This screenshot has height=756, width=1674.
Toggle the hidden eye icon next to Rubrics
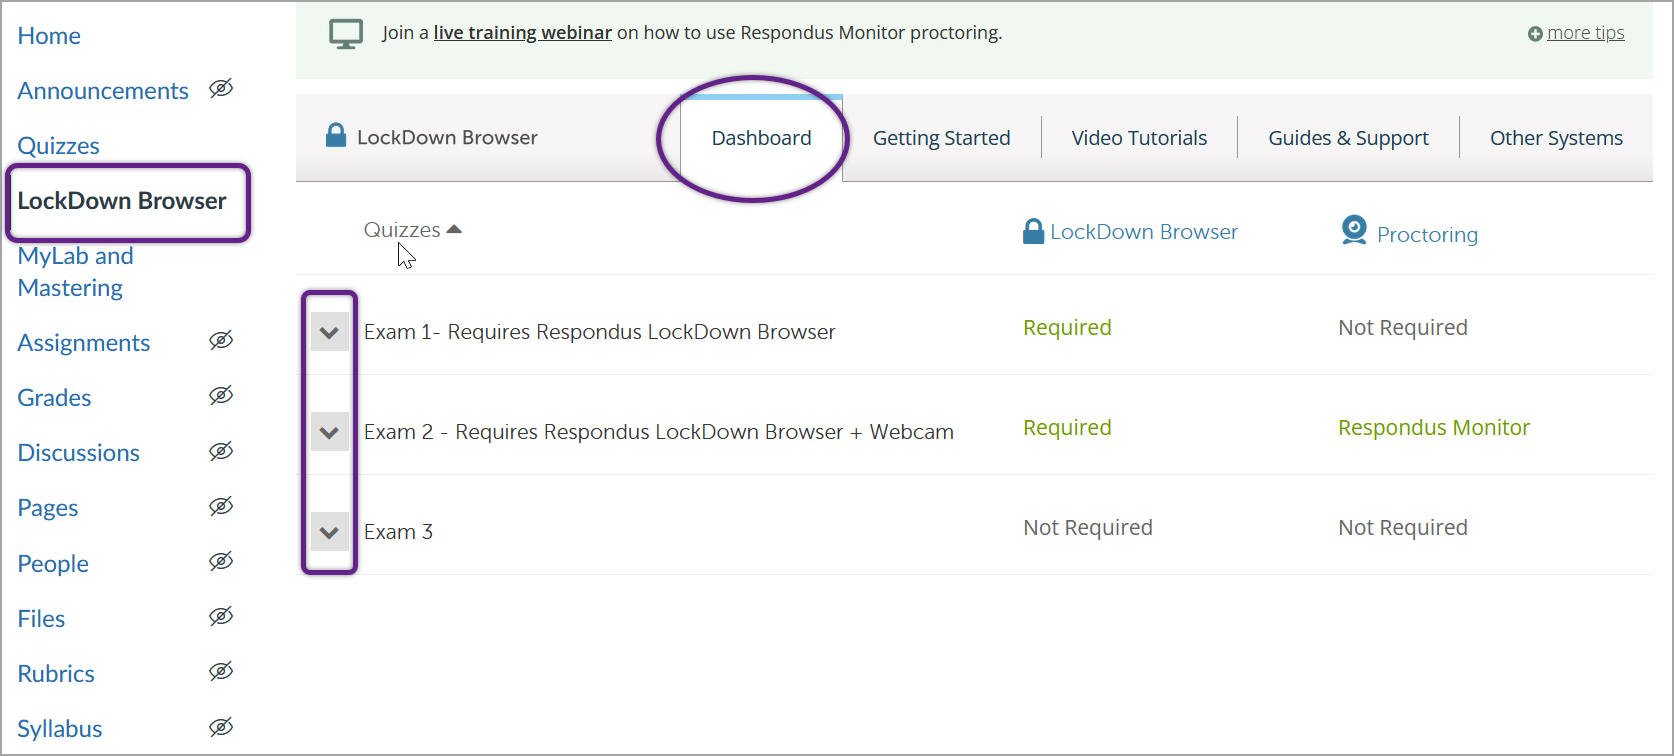point(221,671)
